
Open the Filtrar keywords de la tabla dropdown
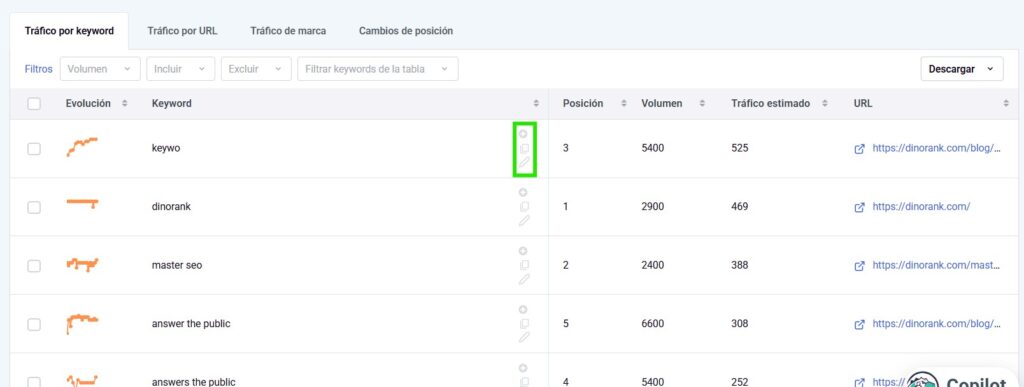(x=377, y=69)
